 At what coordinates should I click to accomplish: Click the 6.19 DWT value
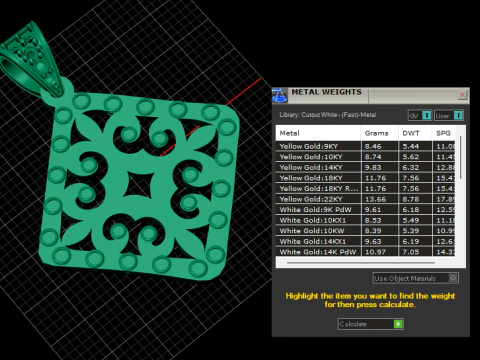[x=411, y=241]
